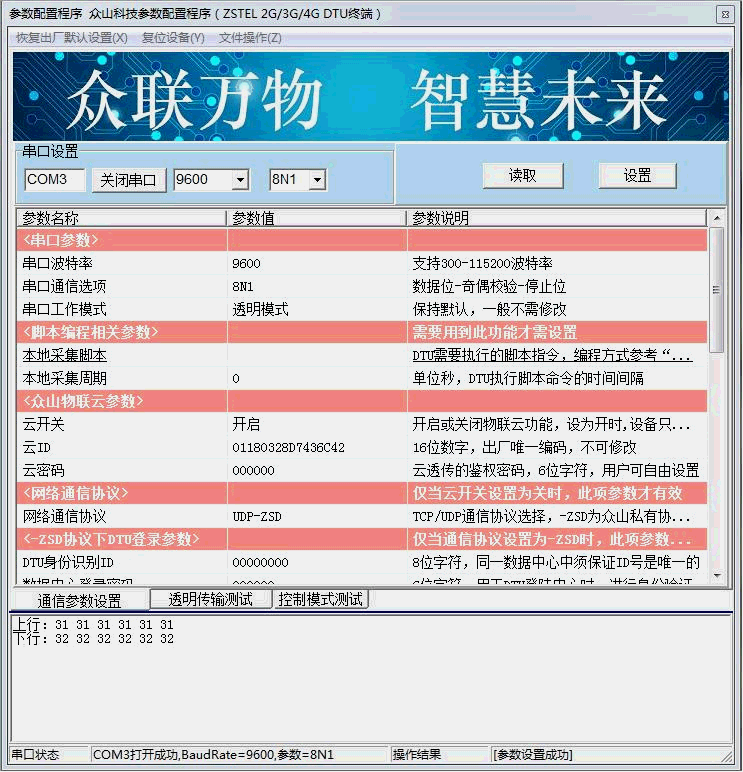This screenshot has width=743, height=772.
Task: Click the <脚本编程相关参数> section header
Action: [362, 332]
